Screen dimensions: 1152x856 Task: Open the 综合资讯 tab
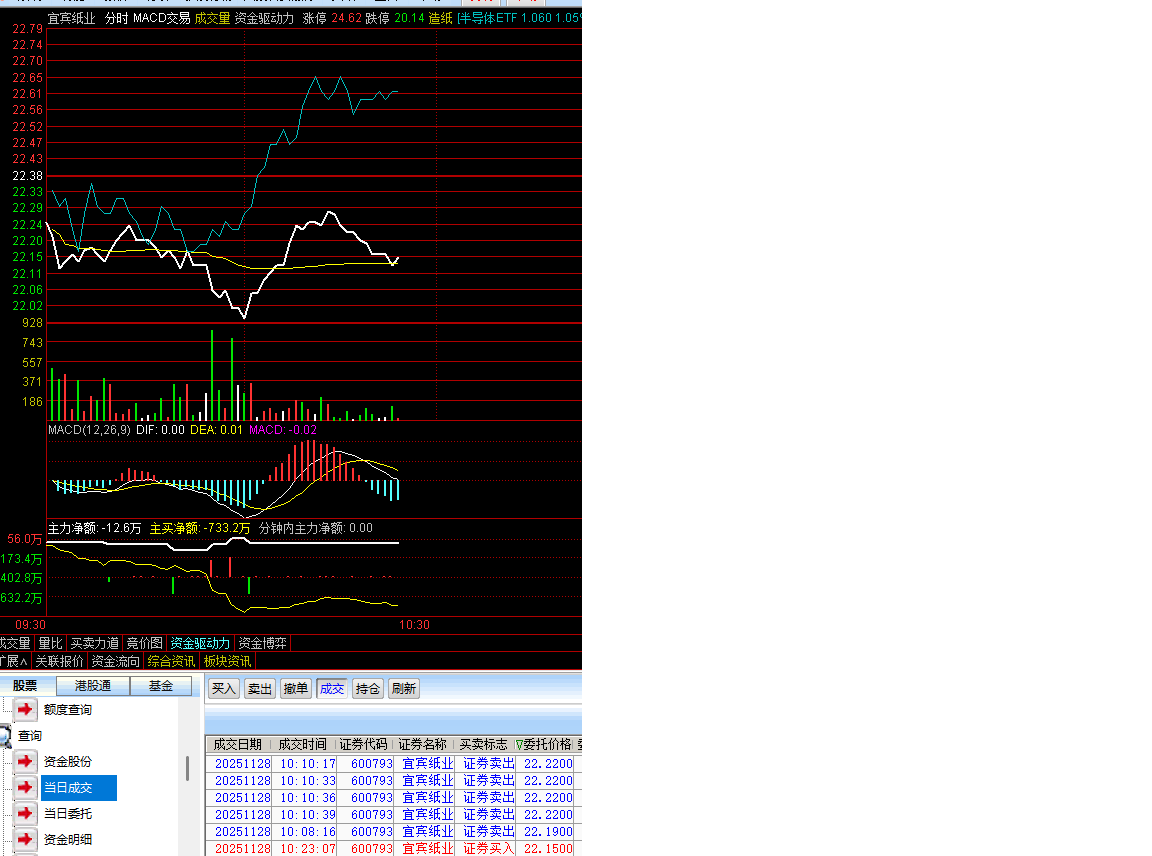[x=171, y=661]
